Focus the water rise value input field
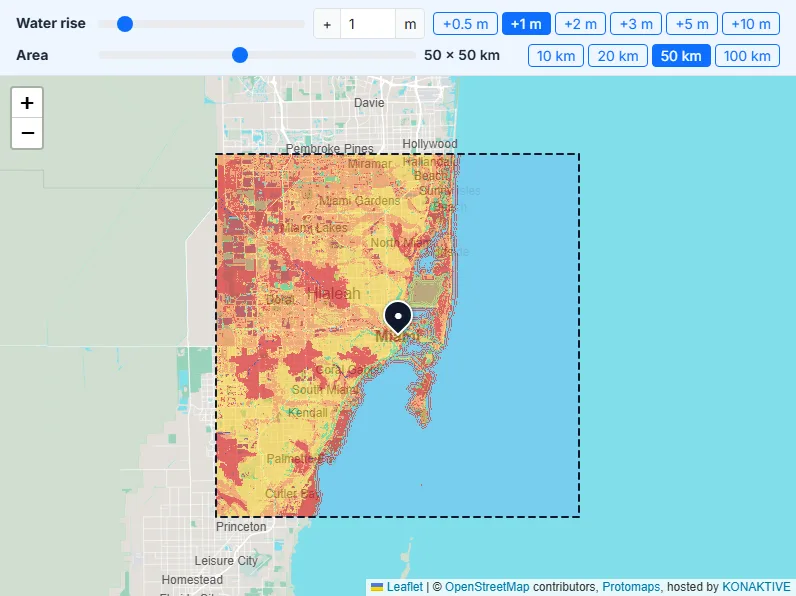 click(x=368, y=24)
